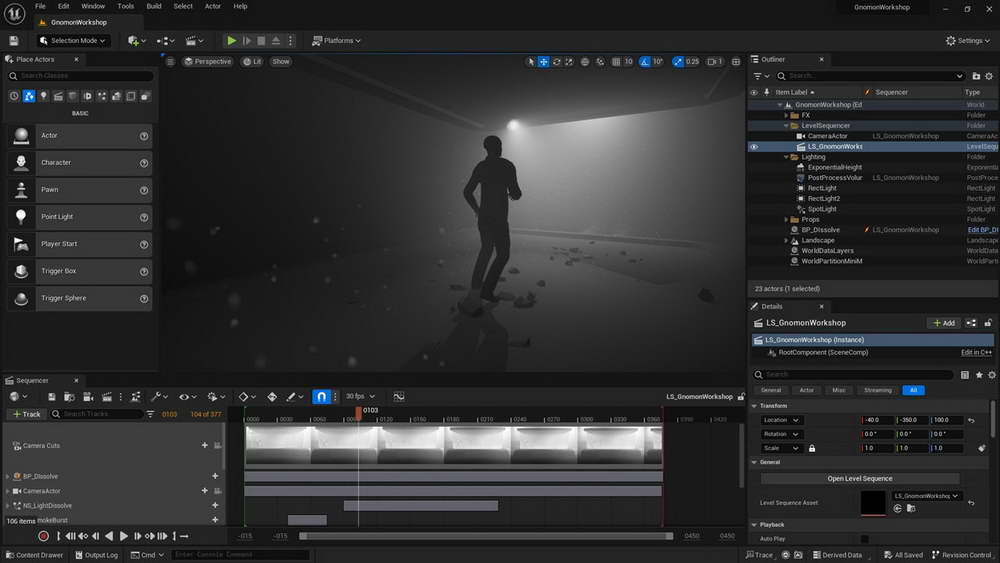Select the Player Start actor entry
Viewport: 1000px width, 563px height.
point(80,244)
